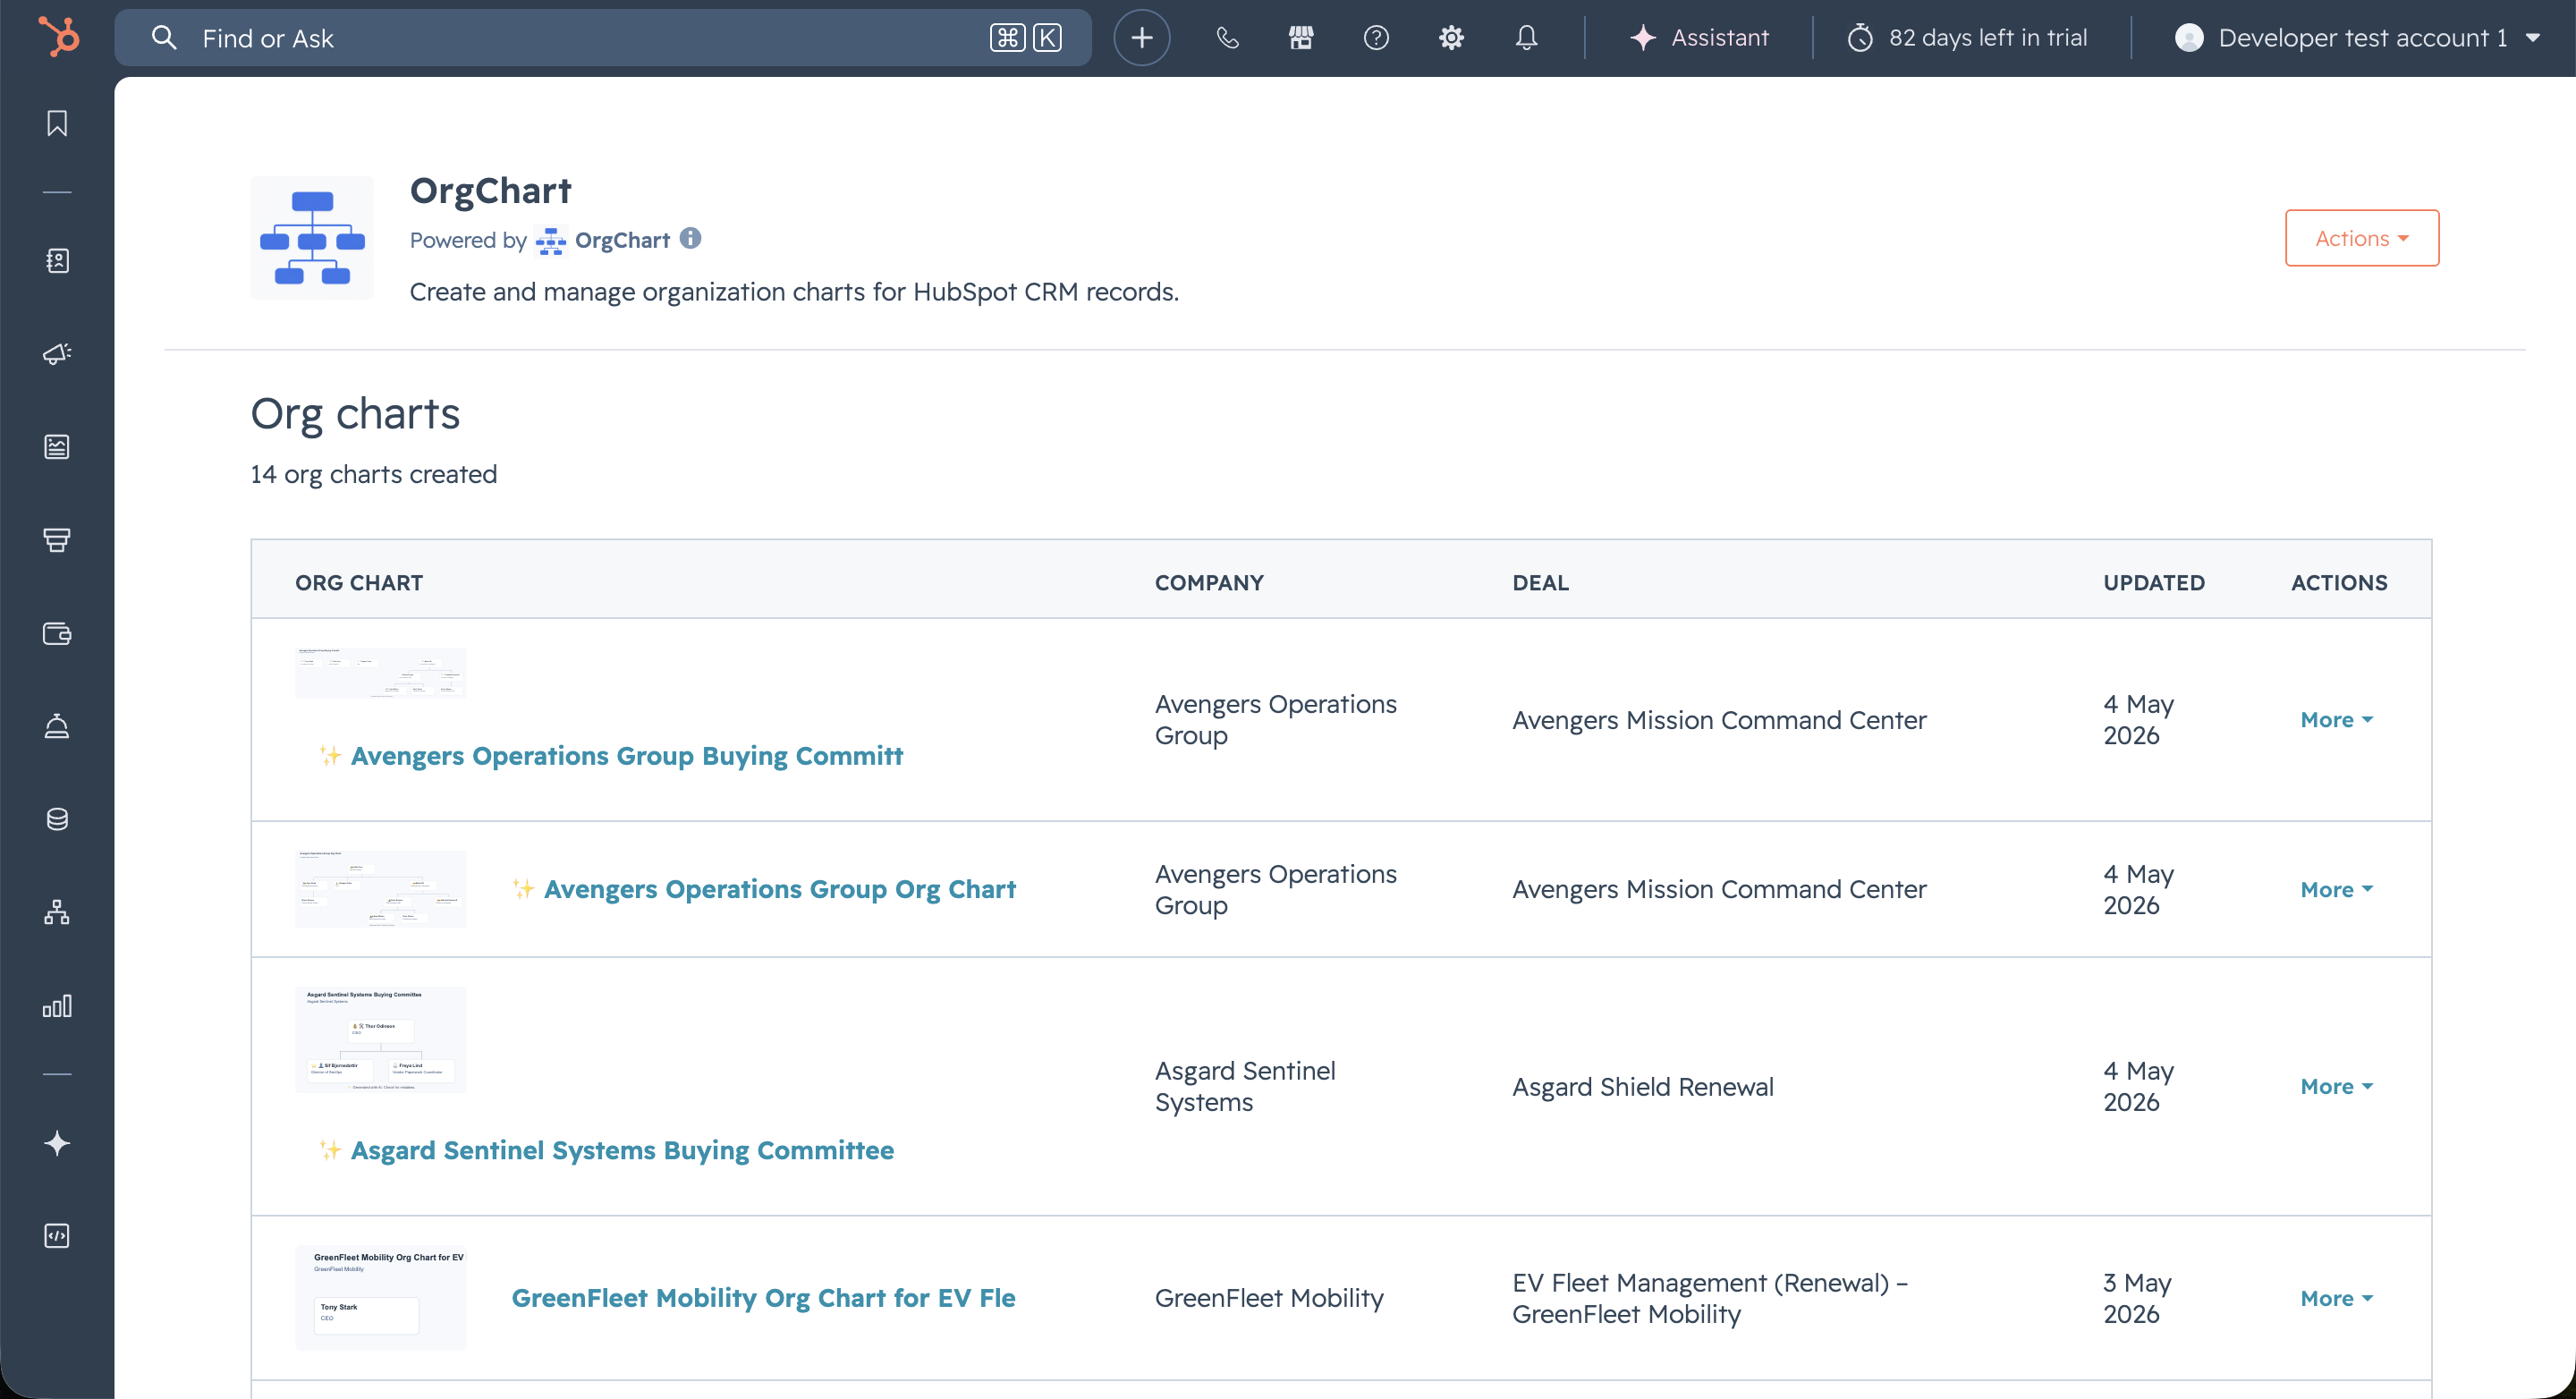Open the Notifications bell icon

coord(1526,38)
